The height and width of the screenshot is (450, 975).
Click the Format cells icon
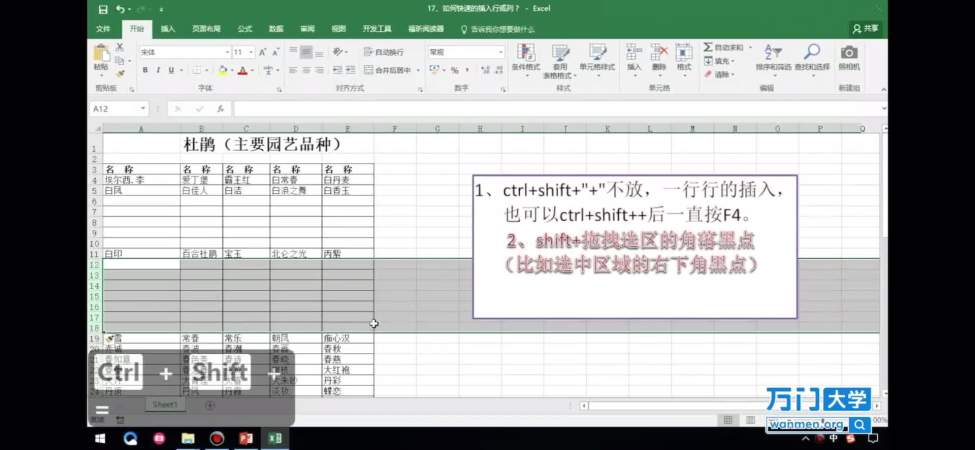(x=684, y=53)
